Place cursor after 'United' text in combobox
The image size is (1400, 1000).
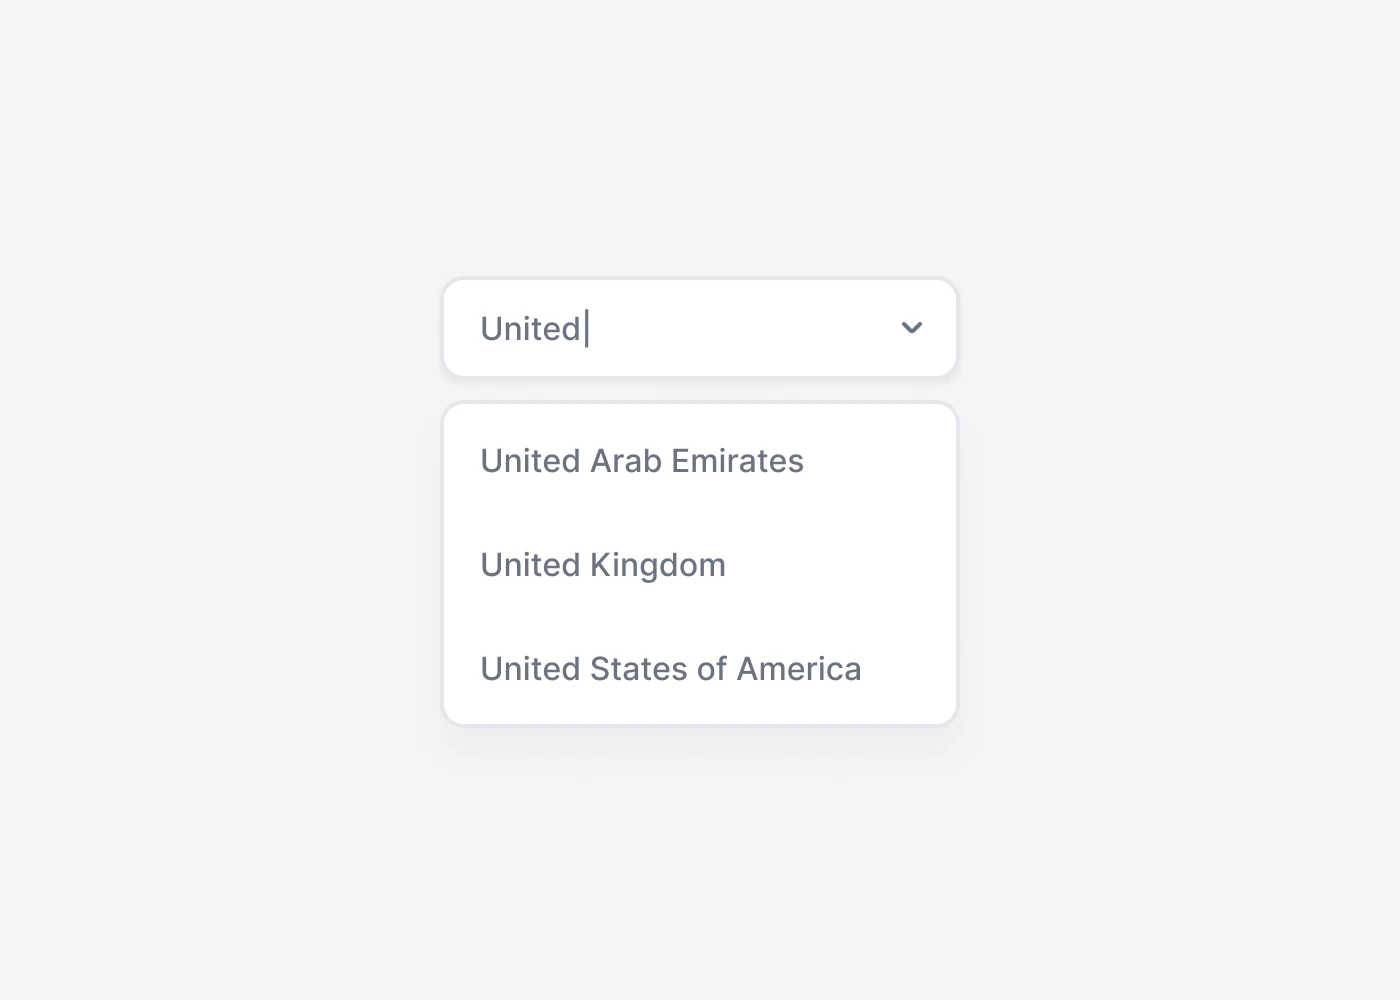(x=585, y=328)
